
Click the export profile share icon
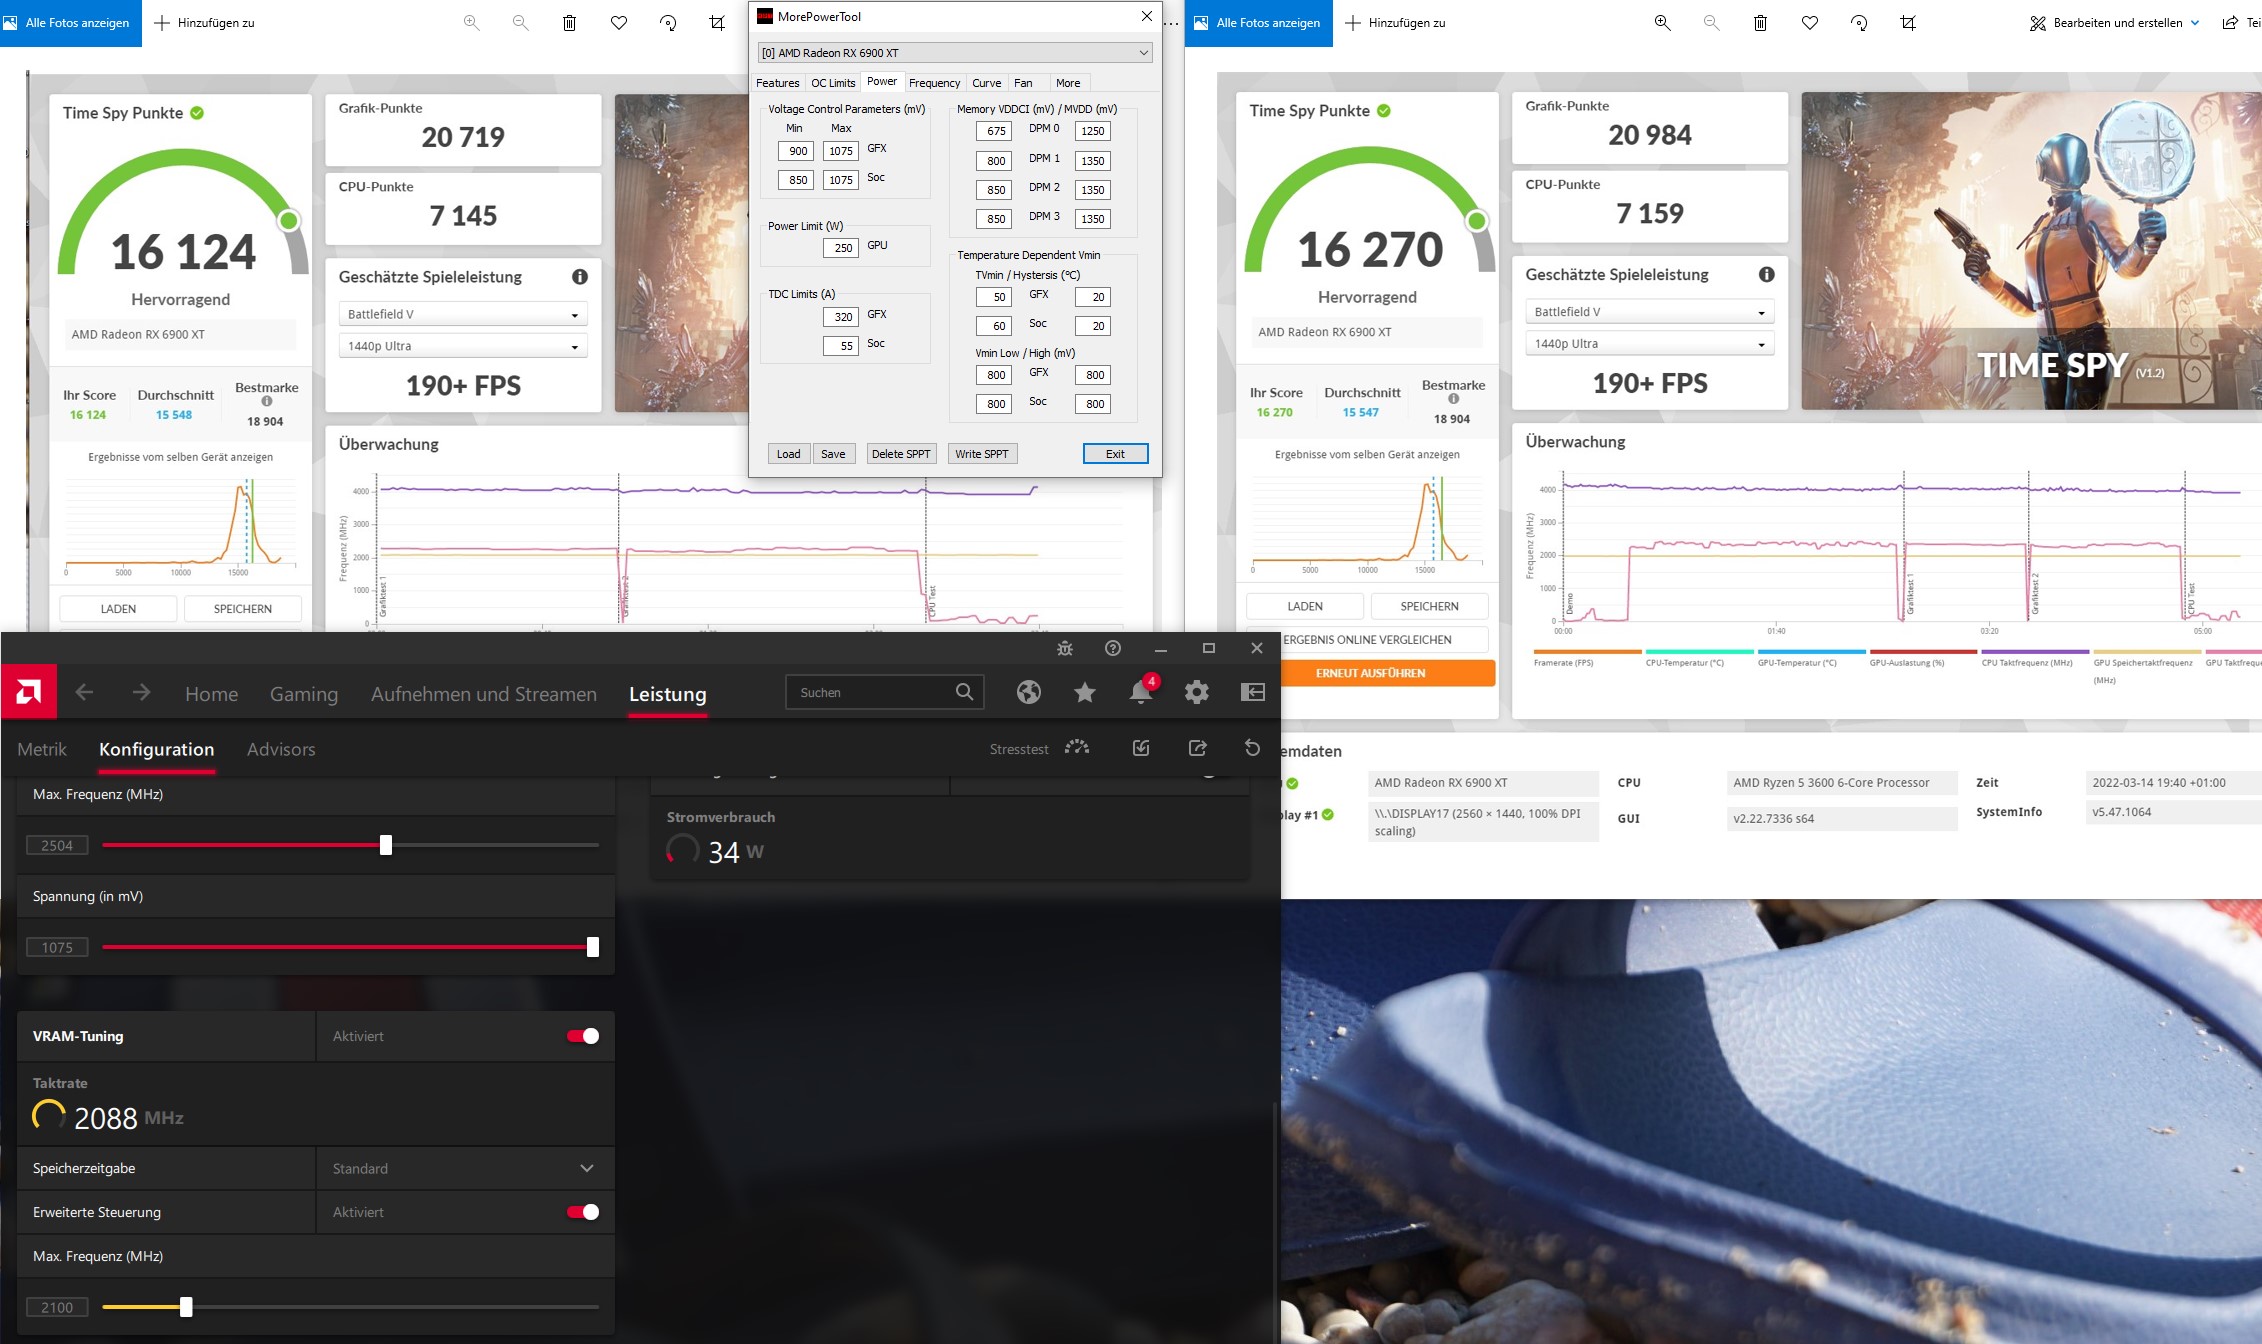[x=1197, y=748]
